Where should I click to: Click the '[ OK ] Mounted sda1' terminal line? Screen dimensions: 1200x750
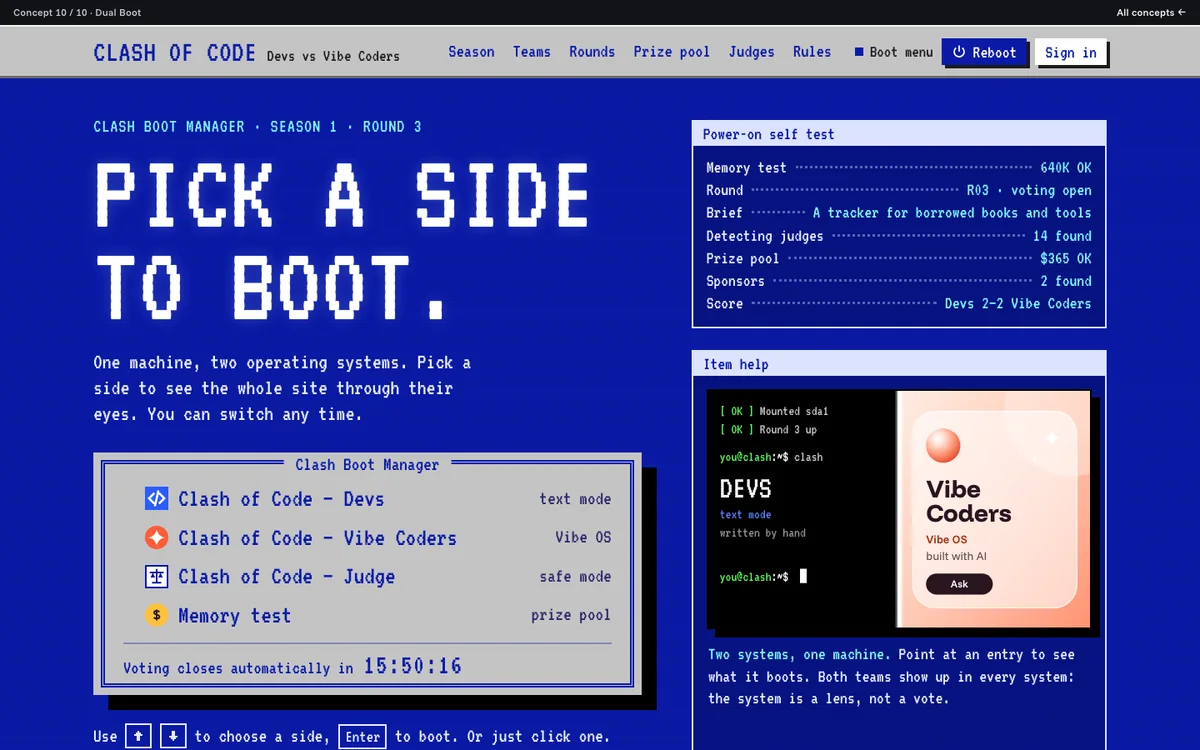[774, 411]
